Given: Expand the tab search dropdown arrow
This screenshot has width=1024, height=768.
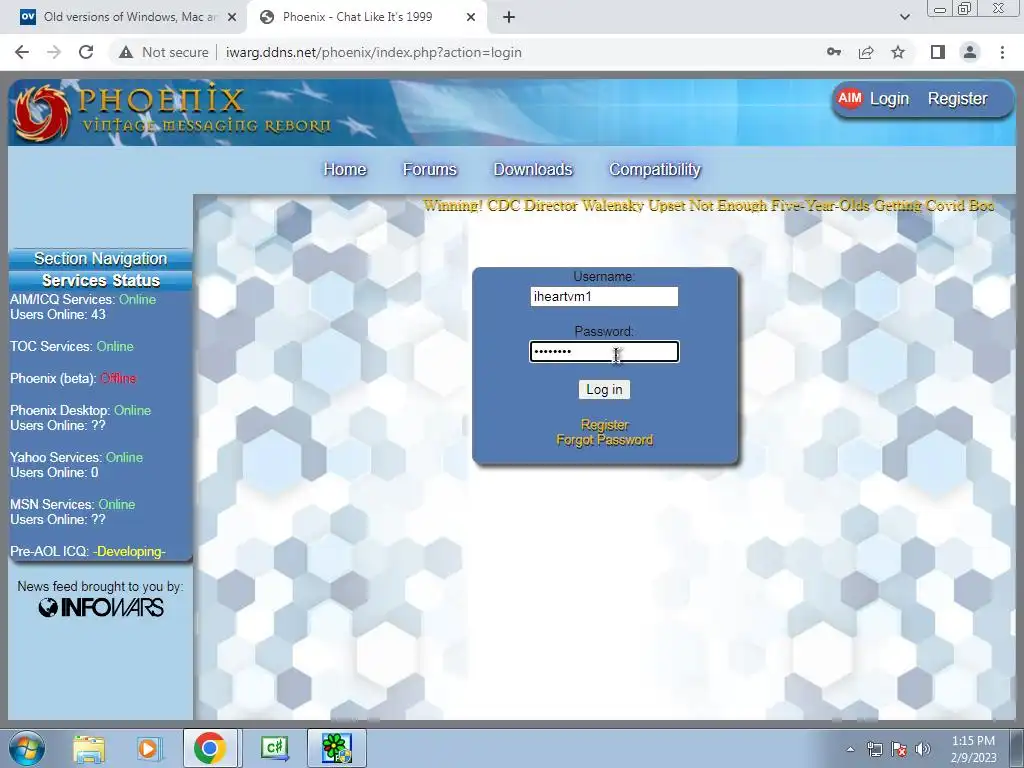Looking at the screenshot, I should 904,17.
